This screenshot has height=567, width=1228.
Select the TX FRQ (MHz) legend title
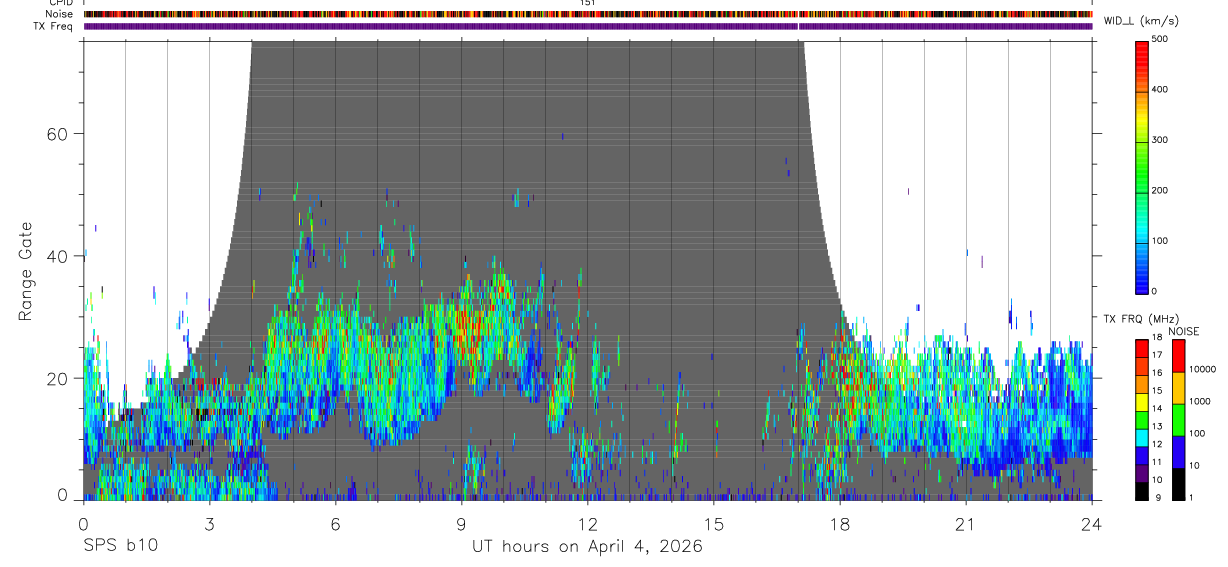[x=1136, y=319]
